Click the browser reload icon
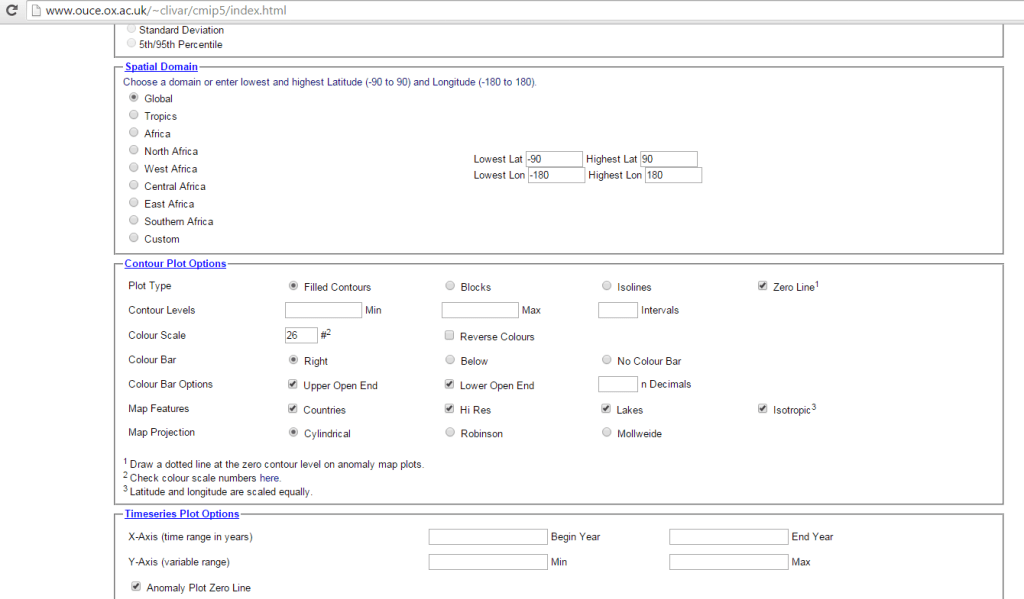 11,11
